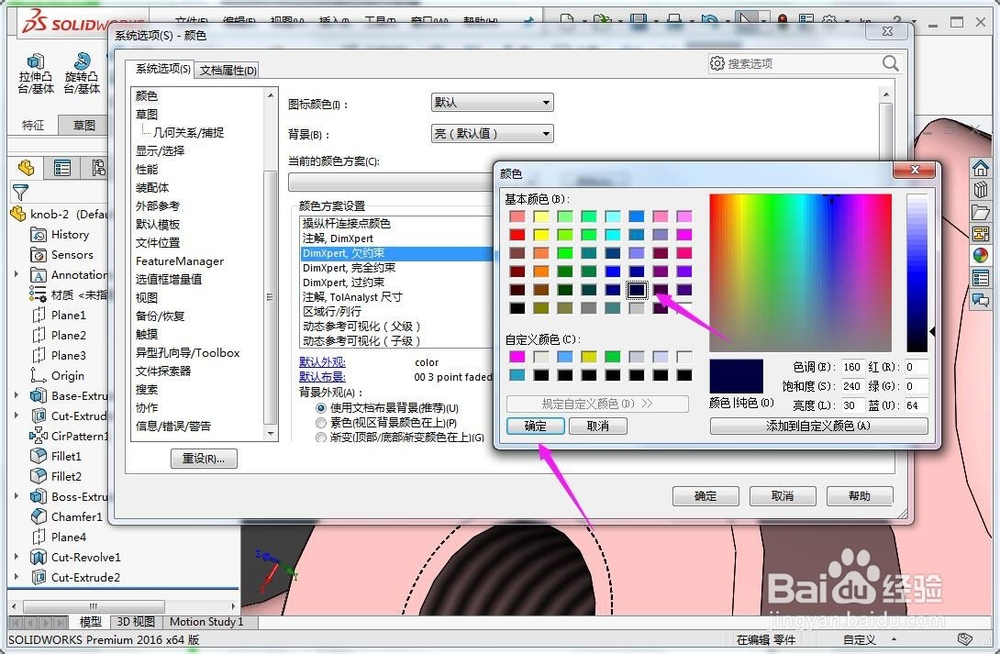Open the Motion Study 1 tab
Viewport: 1000px width, 654px height.
coord(206,621)
